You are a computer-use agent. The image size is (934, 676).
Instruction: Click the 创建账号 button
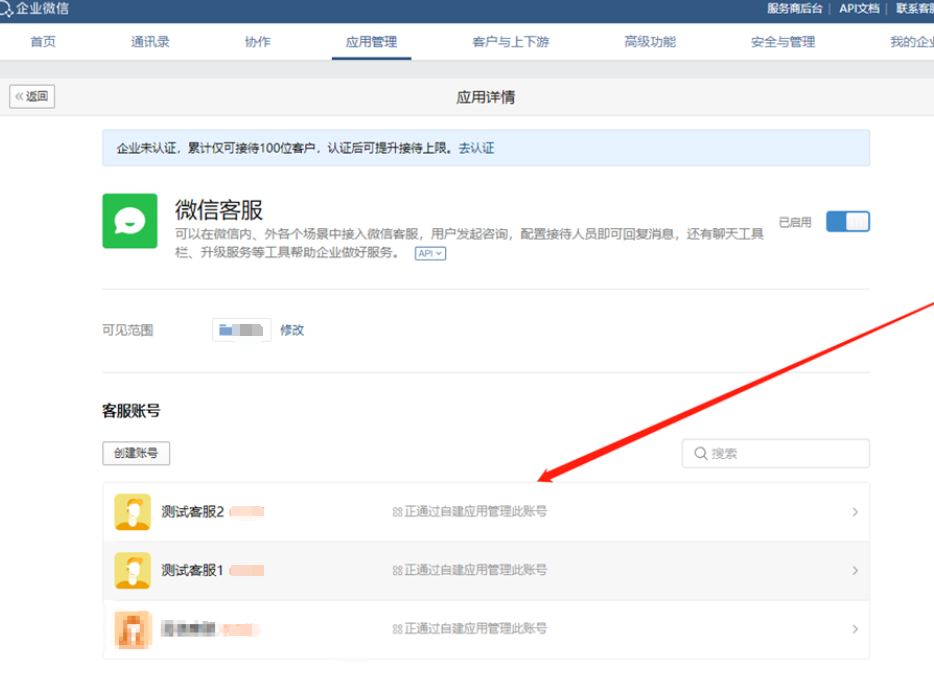(x=136, y=453)
